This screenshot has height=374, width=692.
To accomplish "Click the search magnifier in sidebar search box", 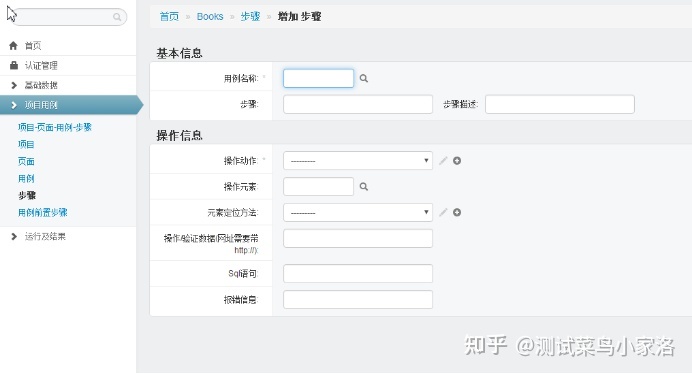I will (x=117, y=17).
